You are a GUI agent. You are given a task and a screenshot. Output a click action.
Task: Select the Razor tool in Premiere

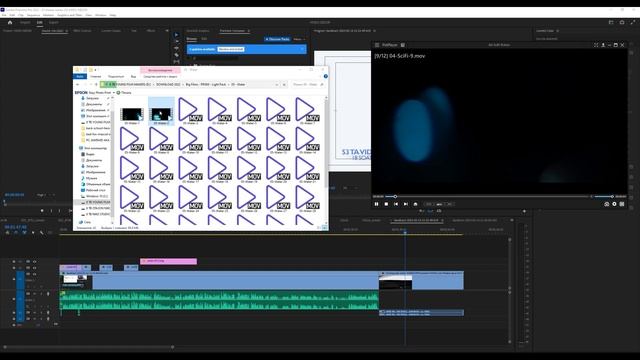point(176,55)
